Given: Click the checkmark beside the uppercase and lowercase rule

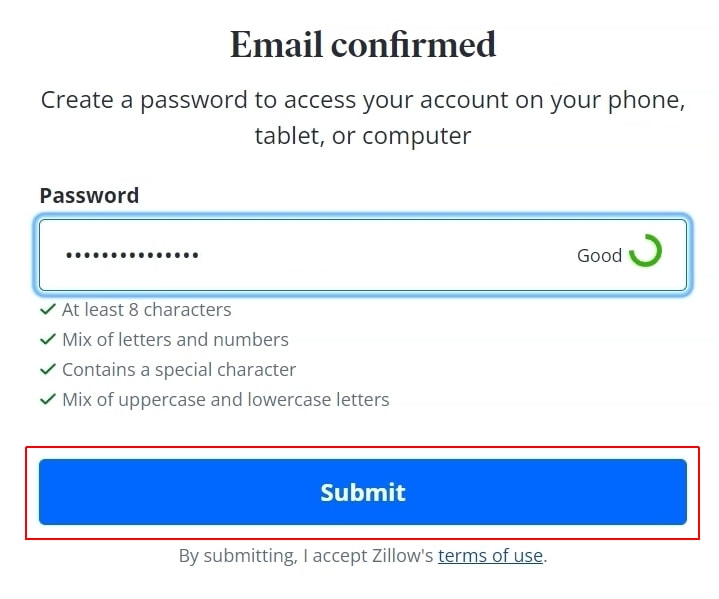Looking at the screenshot, I should [x=47, y=400].
